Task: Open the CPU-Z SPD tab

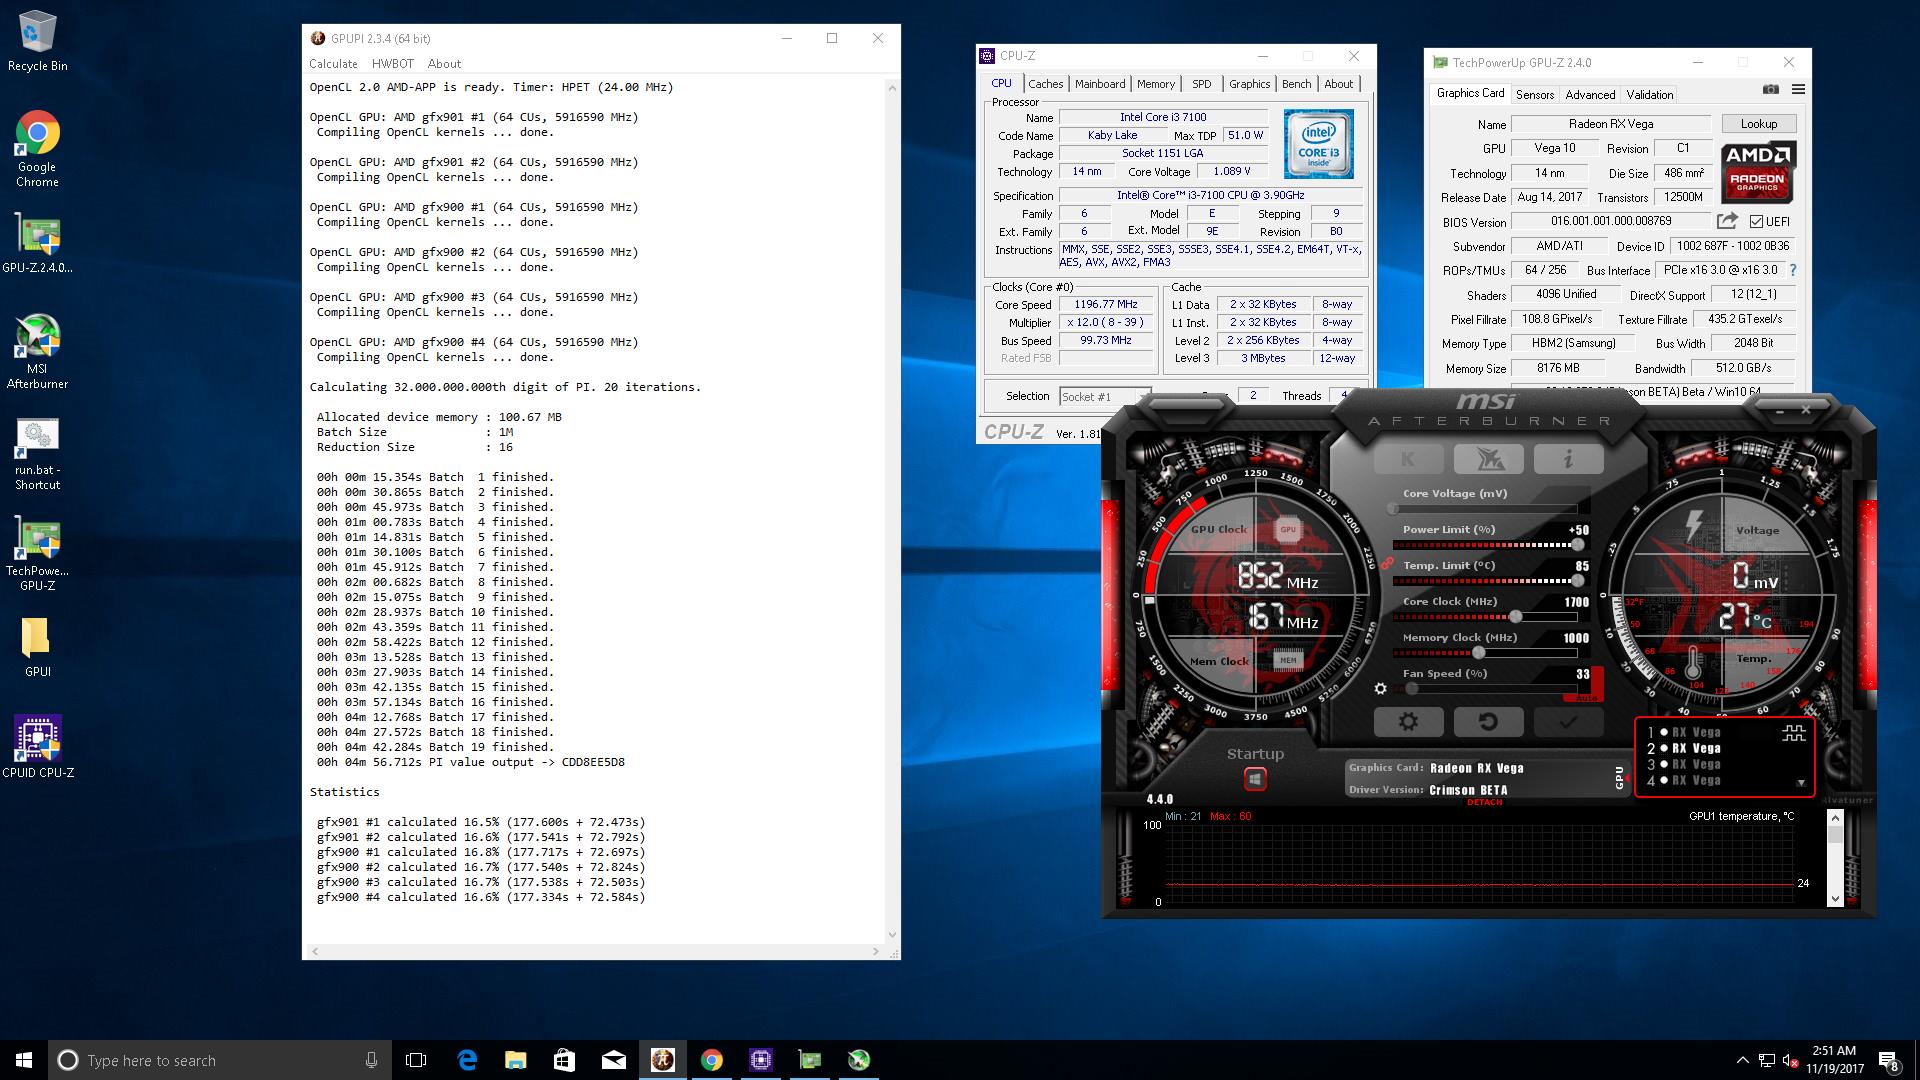Action: click(x=1202, y=84)
